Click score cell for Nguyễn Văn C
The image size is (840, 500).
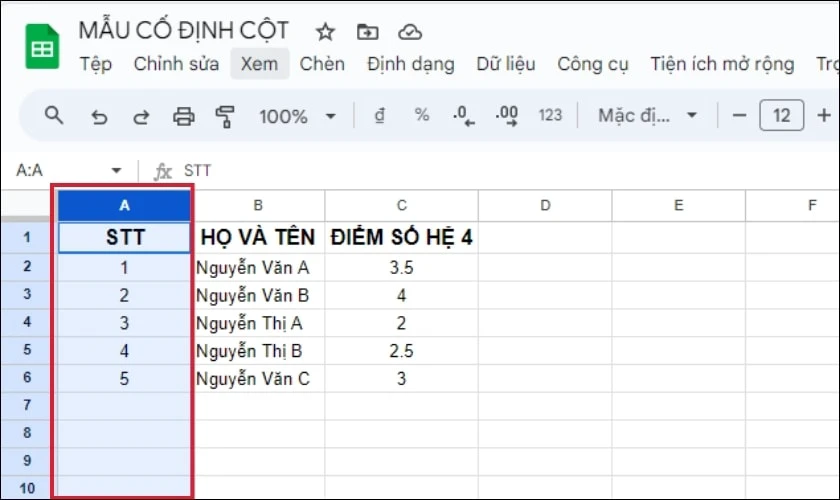click(x=401, y=379)
